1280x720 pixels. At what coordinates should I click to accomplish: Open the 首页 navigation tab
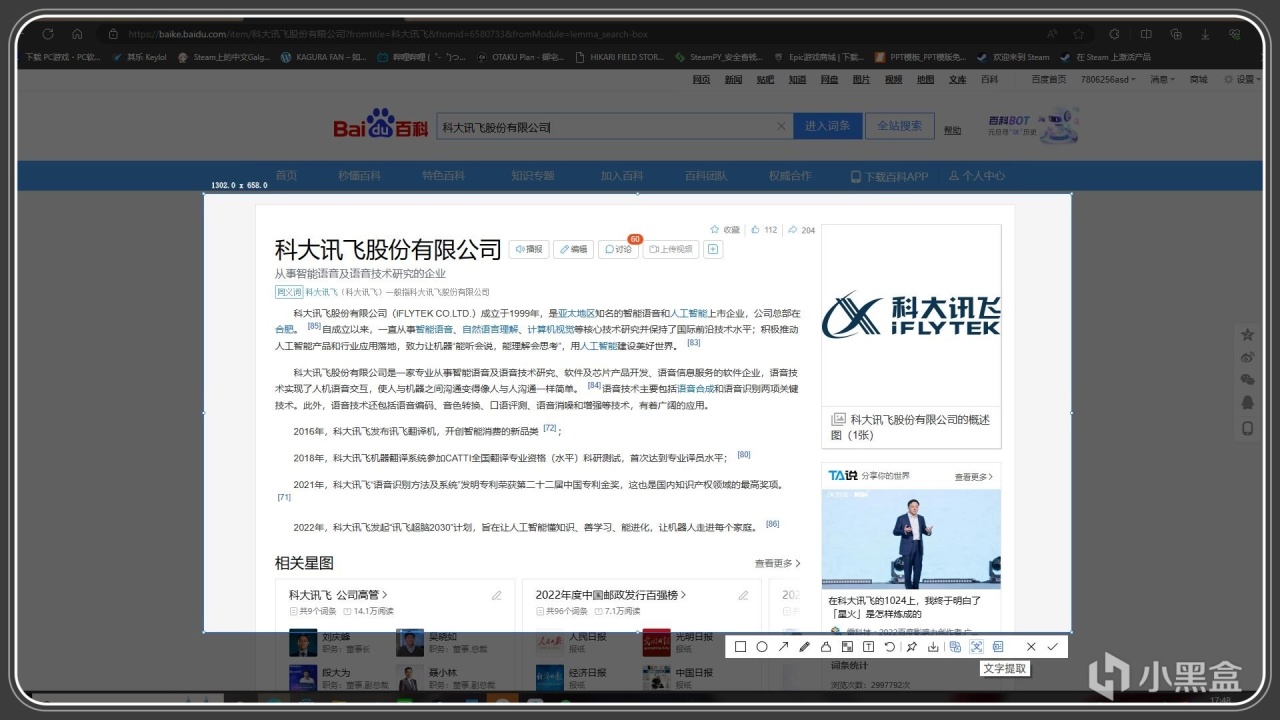(286, 176)
